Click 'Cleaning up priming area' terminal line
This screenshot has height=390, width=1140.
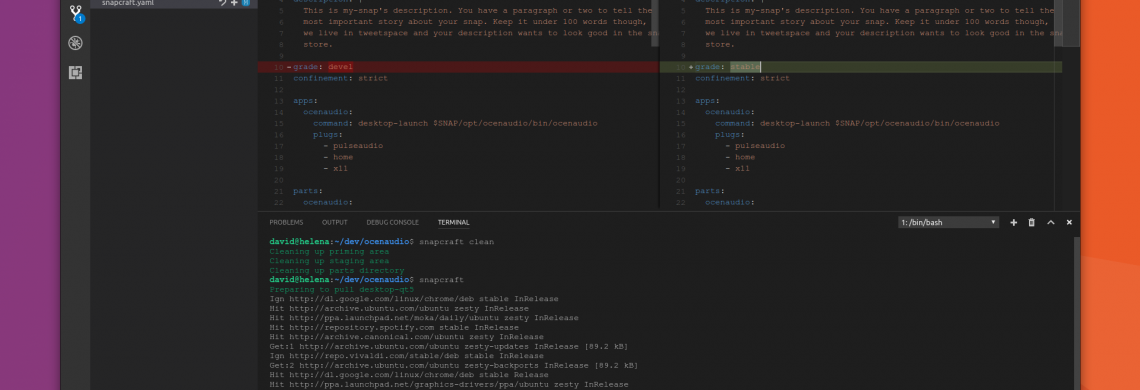329,251
